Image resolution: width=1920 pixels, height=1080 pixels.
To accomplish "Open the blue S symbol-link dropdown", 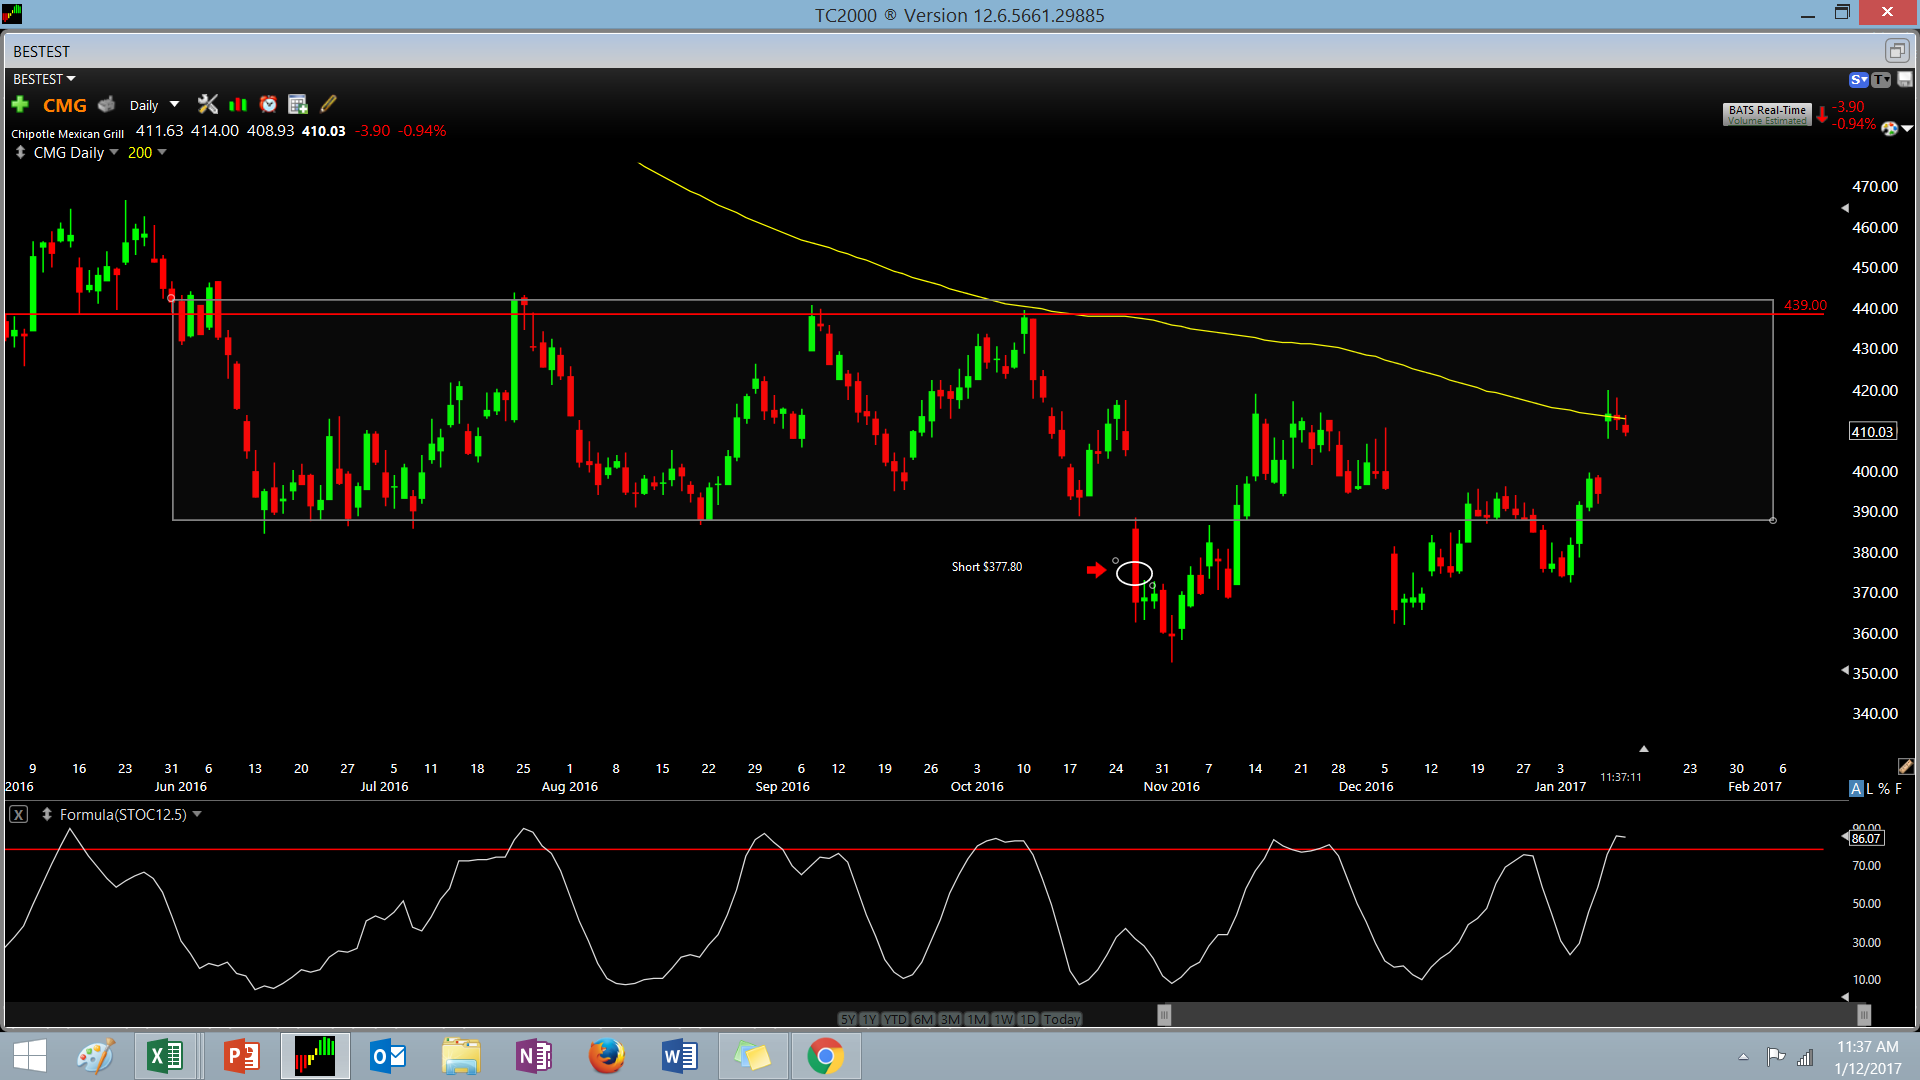I will point(1859,79).
